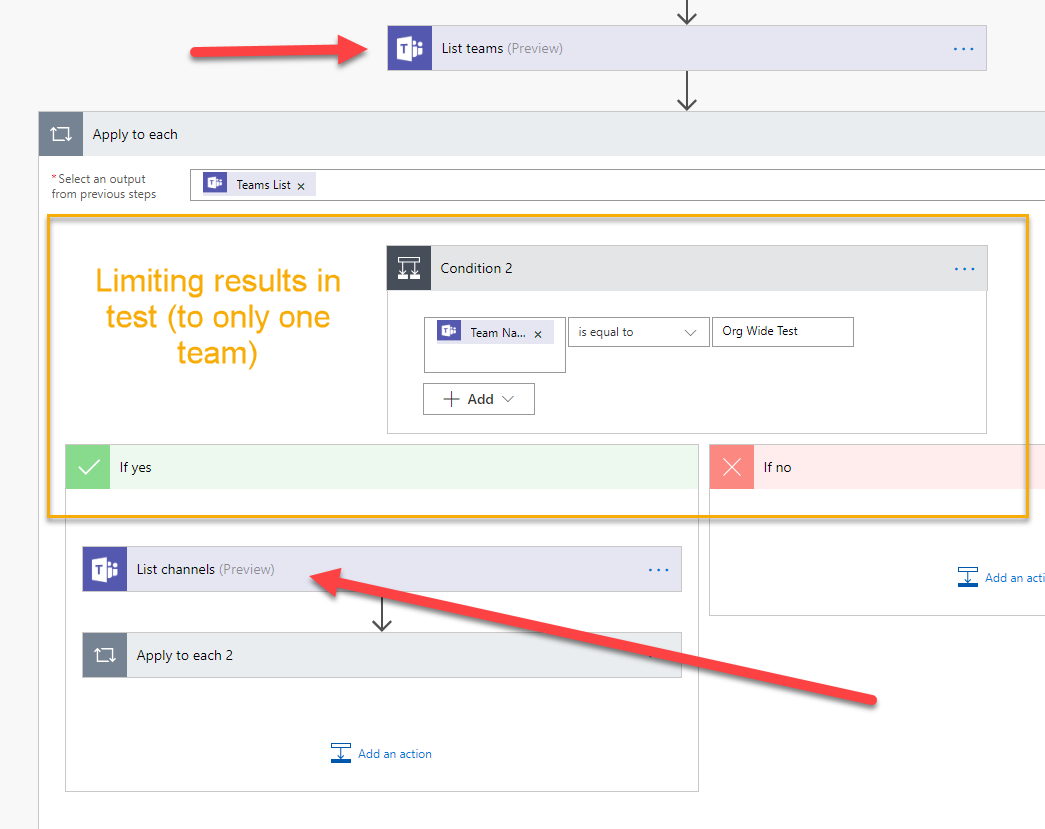Viewport: 1045px width, 829px height.
Task: Expand the Add dropdown in Condition 2
Action: pyautogui.click(x=479, y=399)
